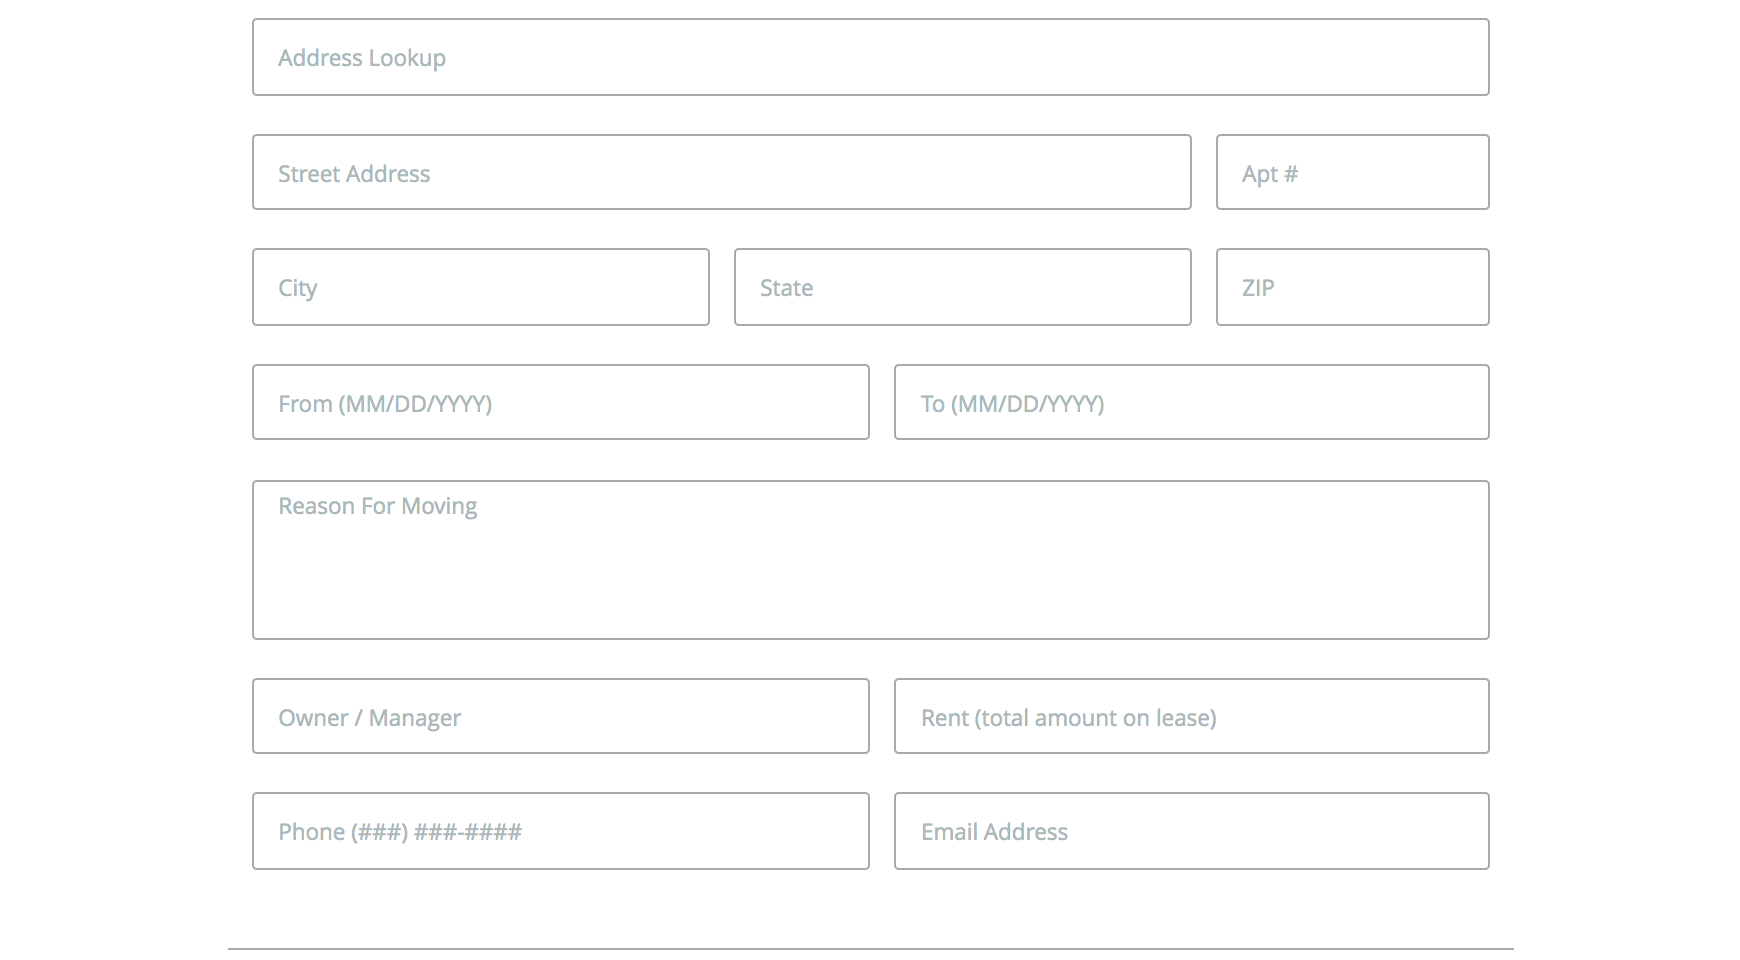Focus the Street Address input

pos(721,172)
